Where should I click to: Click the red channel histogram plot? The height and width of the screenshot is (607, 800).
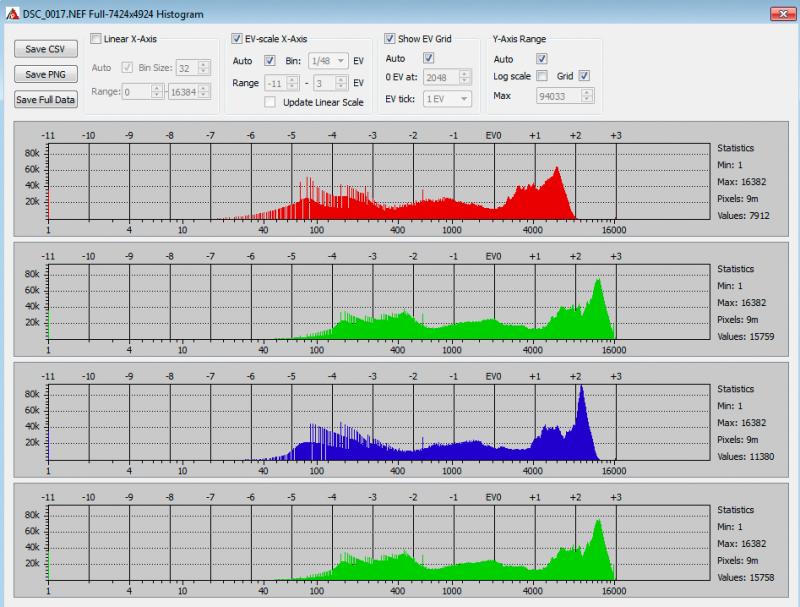379,182
